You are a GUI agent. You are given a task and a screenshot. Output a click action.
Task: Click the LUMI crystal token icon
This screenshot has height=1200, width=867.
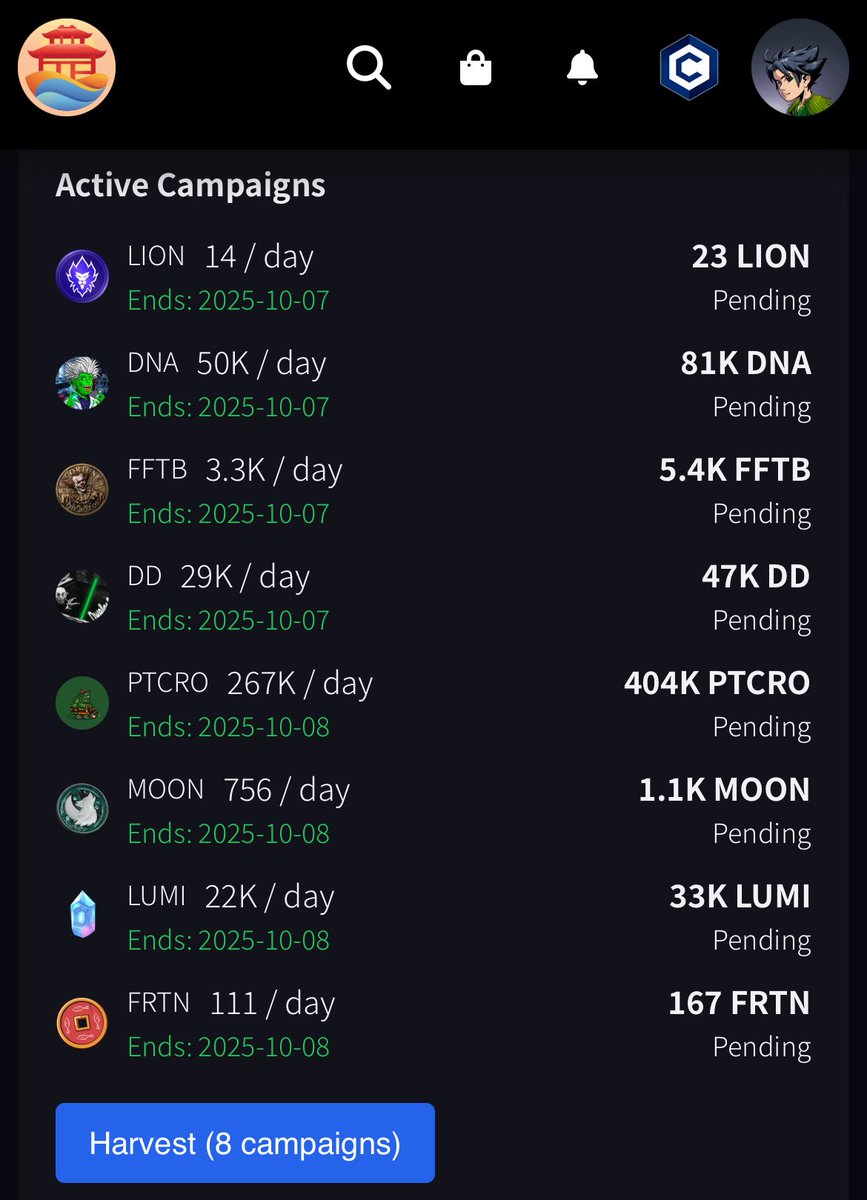[82, 917]
